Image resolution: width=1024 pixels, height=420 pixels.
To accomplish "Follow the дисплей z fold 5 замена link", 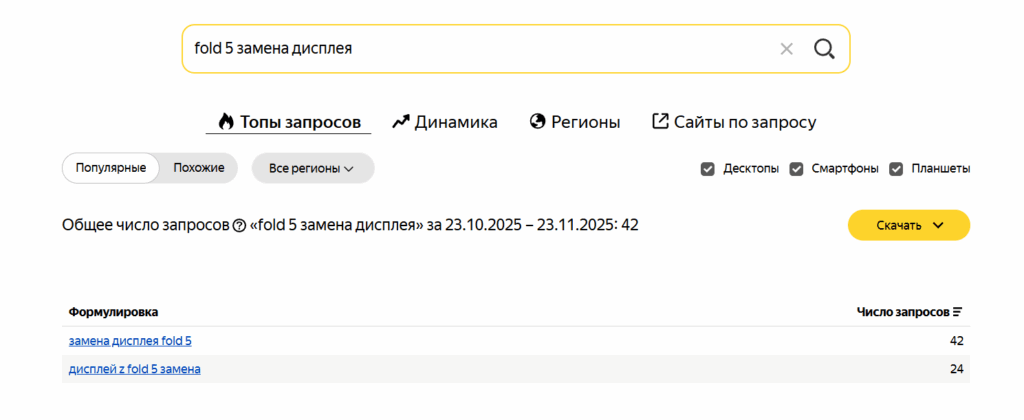I will [134, 369].
